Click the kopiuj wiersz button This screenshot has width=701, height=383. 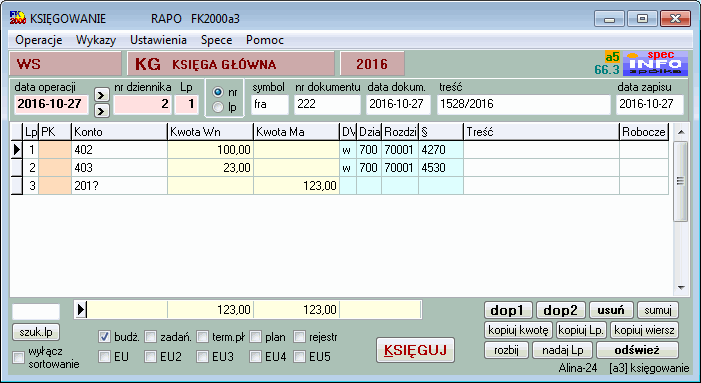coord(644,330)
